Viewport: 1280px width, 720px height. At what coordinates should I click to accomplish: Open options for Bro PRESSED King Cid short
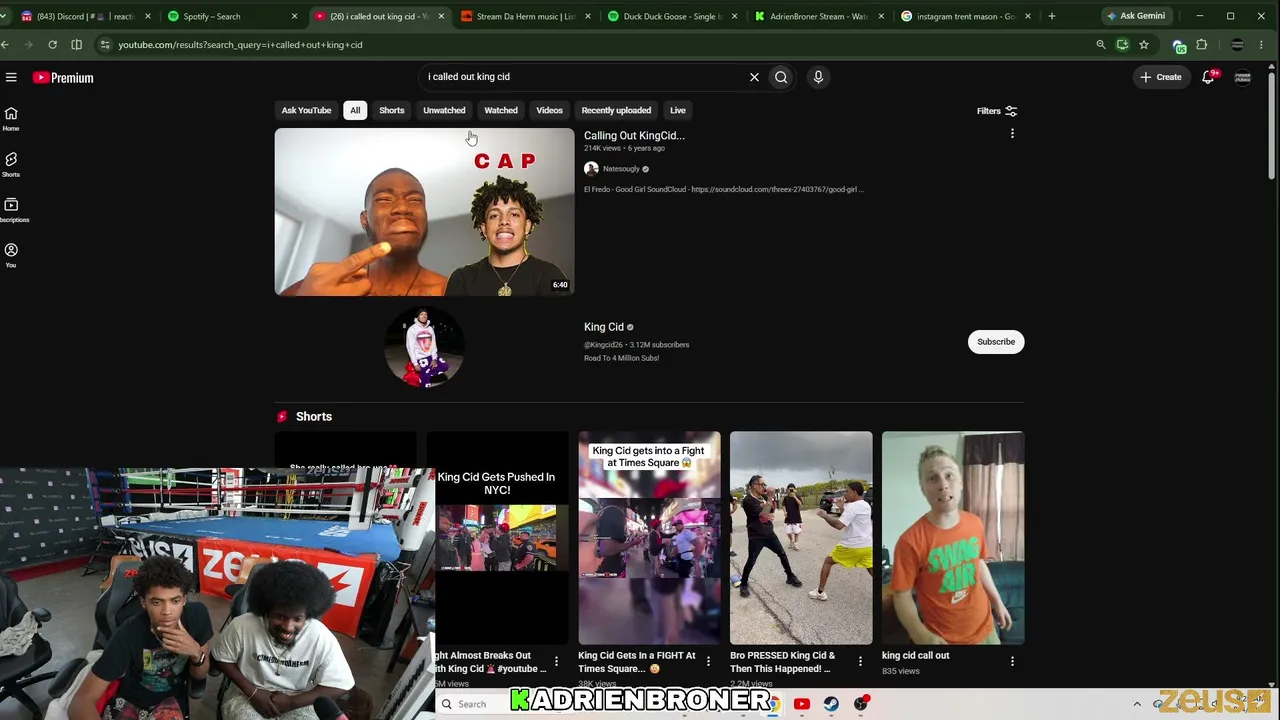[860, 661]
